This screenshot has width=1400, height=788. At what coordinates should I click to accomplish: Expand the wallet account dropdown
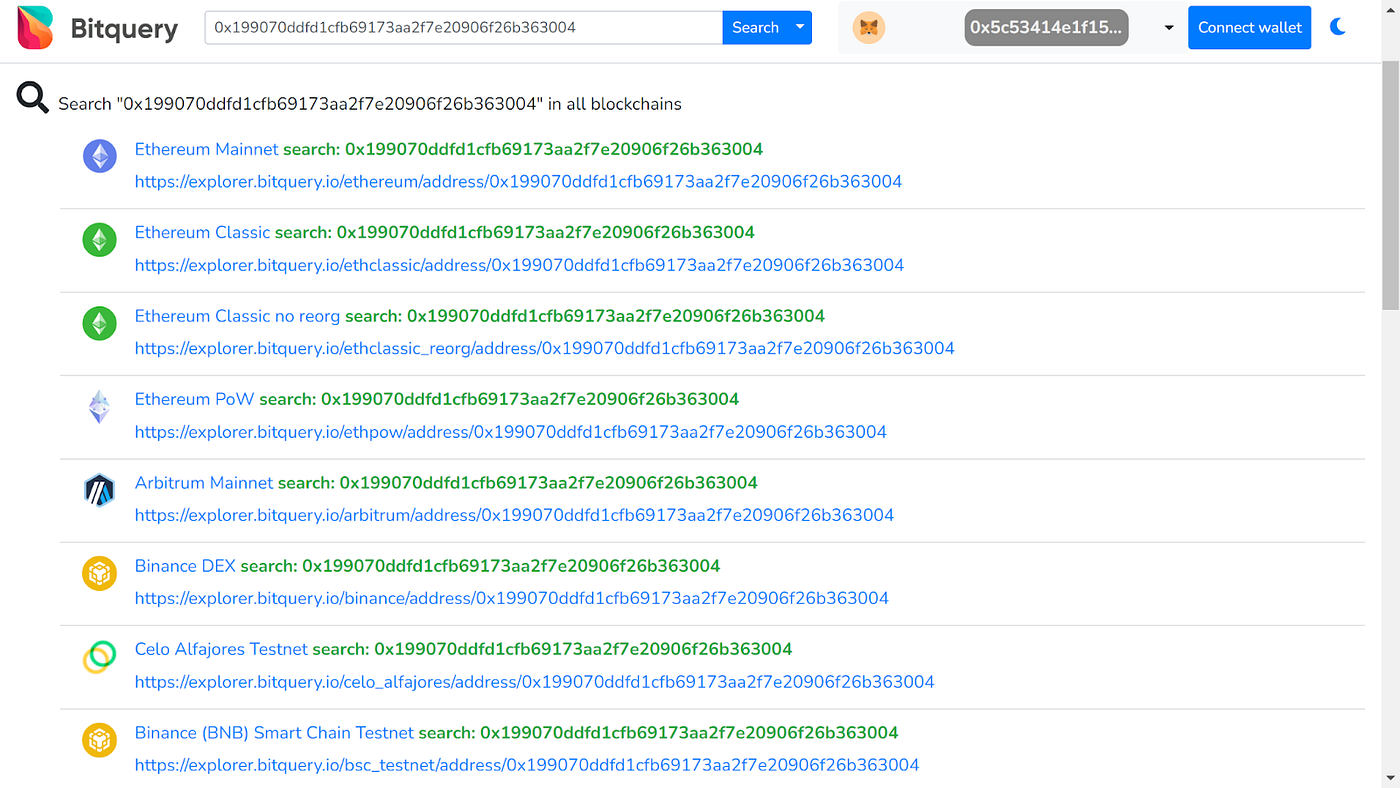(1168, 27)
